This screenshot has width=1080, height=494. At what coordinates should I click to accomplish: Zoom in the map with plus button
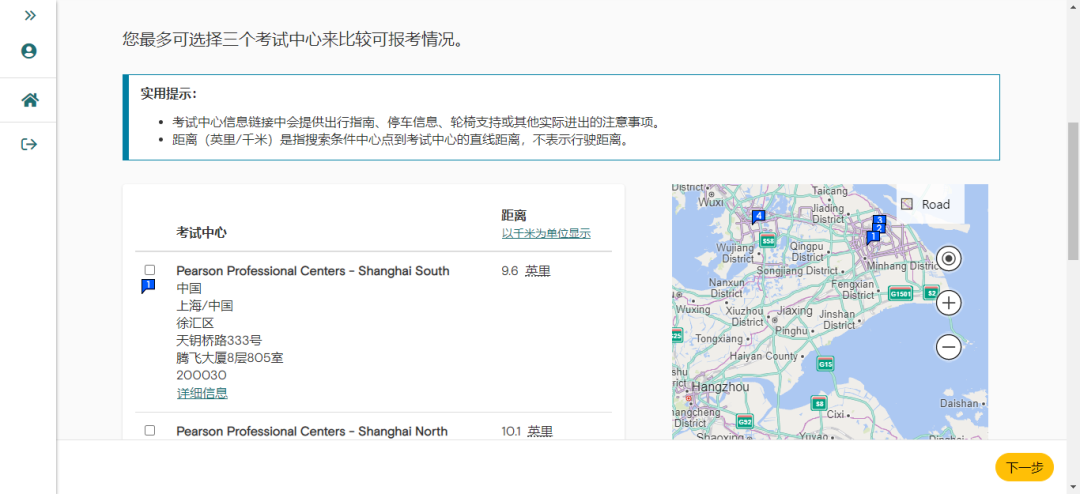point(948,302)
